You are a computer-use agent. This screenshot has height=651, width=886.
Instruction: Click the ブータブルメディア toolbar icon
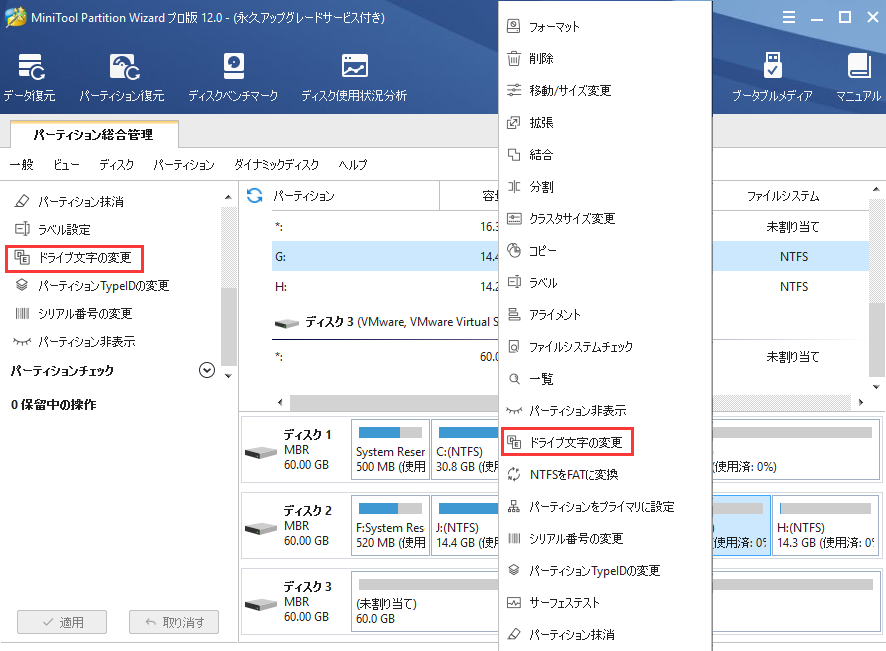(771, 77)
